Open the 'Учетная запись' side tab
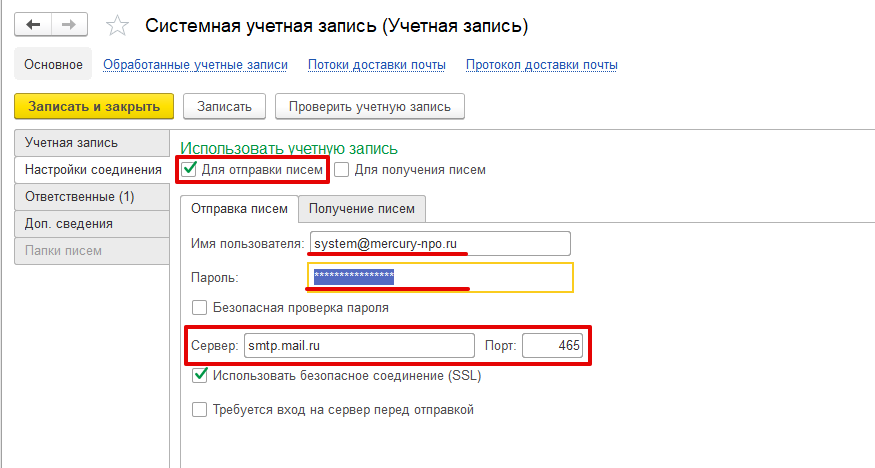Image resolution: width=875 pixels, height=468 pixels. (72, 142)
